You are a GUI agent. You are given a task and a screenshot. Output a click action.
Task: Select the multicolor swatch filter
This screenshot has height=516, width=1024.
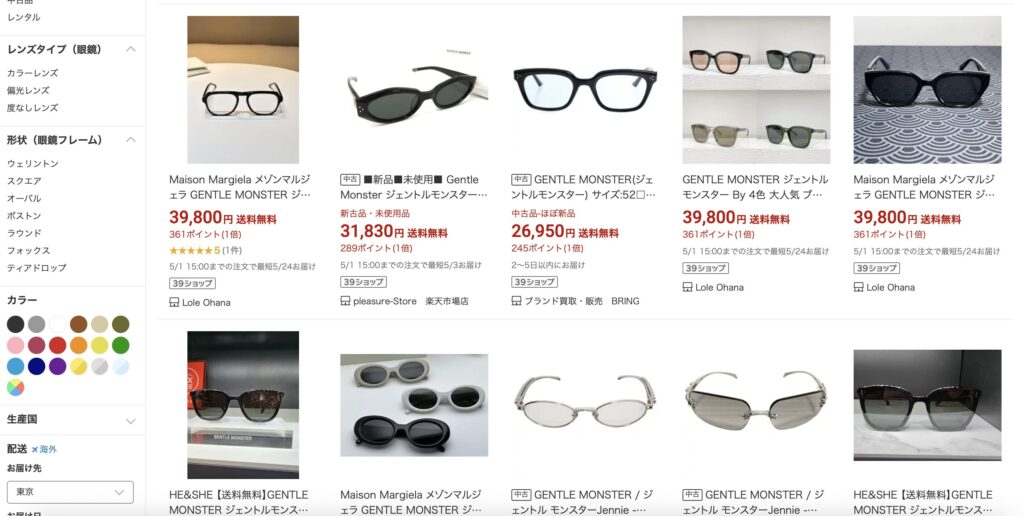(16, 387)
